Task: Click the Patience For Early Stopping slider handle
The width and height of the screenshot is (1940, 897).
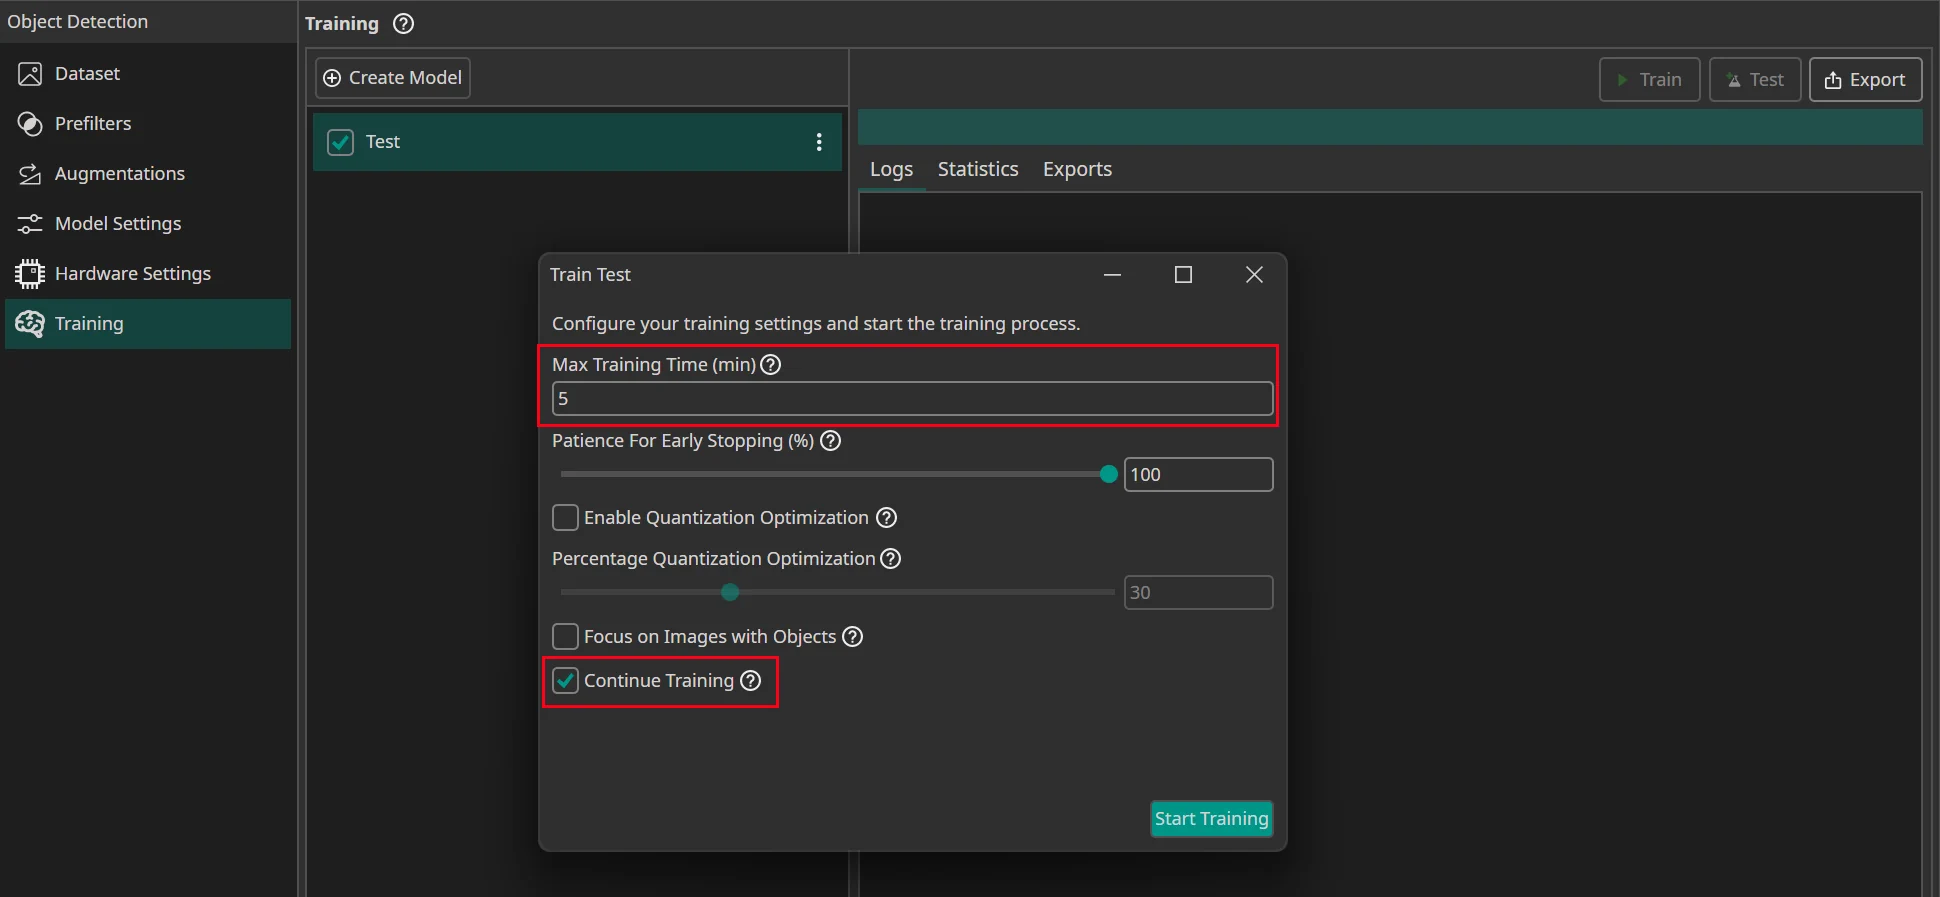Action: click(1108, 475)
